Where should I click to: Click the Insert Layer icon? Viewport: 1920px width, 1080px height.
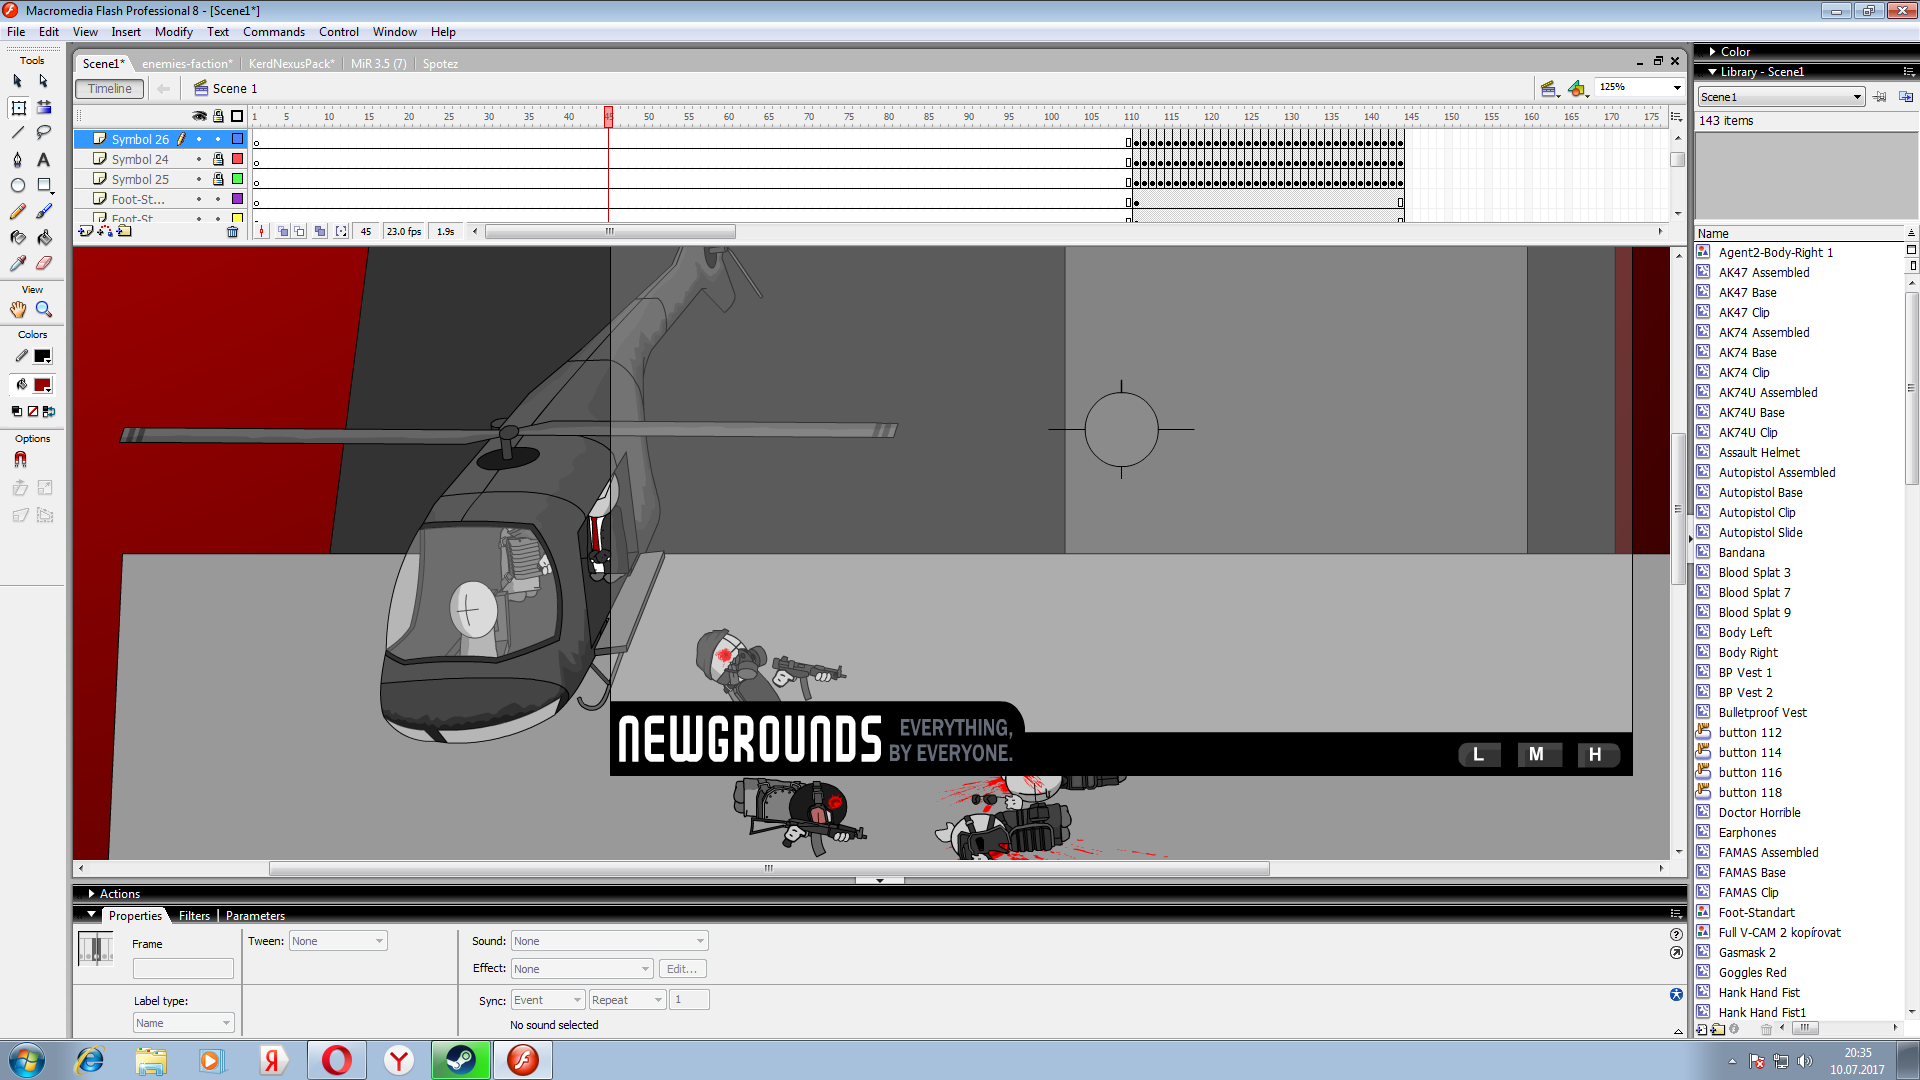pos(86,231)
